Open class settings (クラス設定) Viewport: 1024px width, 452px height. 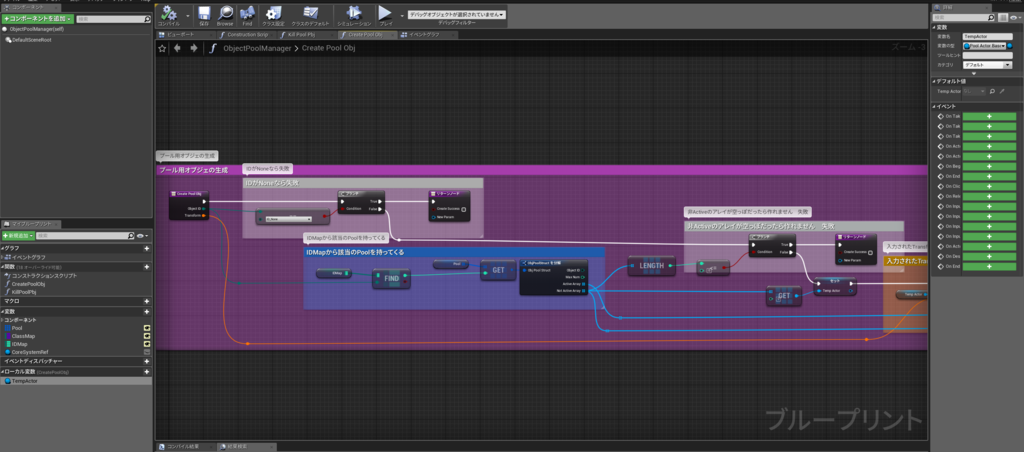tap(274, 15)
